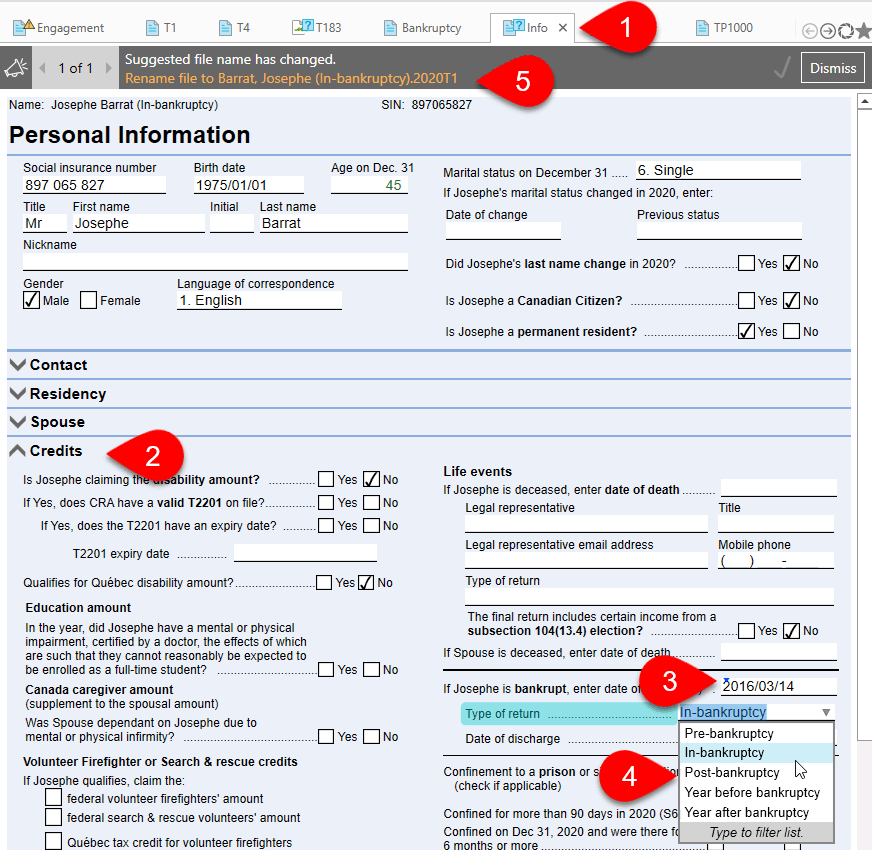872x850 pixels.
Task: Click the refresh circular arrows icon
Action: click(846, 31)
